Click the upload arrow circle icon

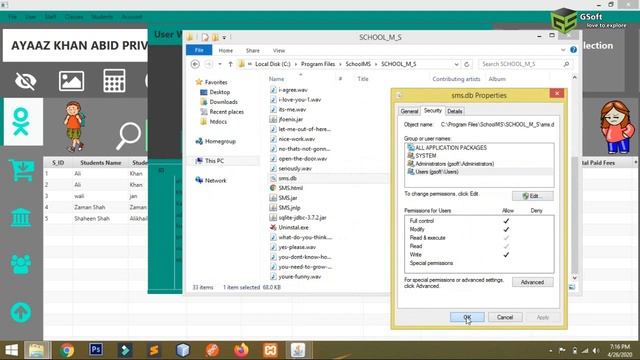tap(21, 312)
